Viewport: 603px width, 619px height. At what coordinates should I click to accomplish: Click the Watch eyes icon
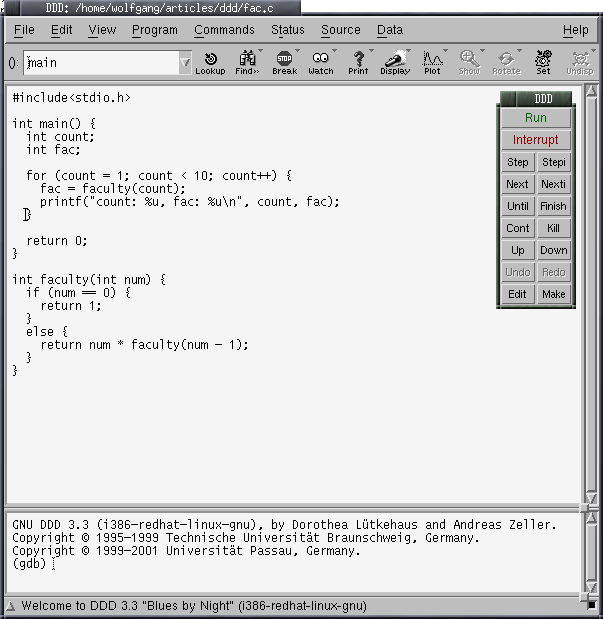pos(321,63)
